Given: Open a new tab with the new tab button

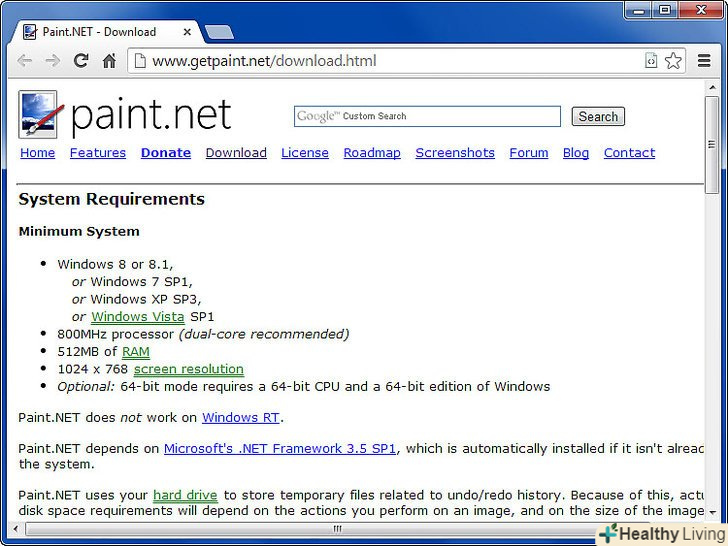Looking at the screenshot, I should (x=219, y=32).
